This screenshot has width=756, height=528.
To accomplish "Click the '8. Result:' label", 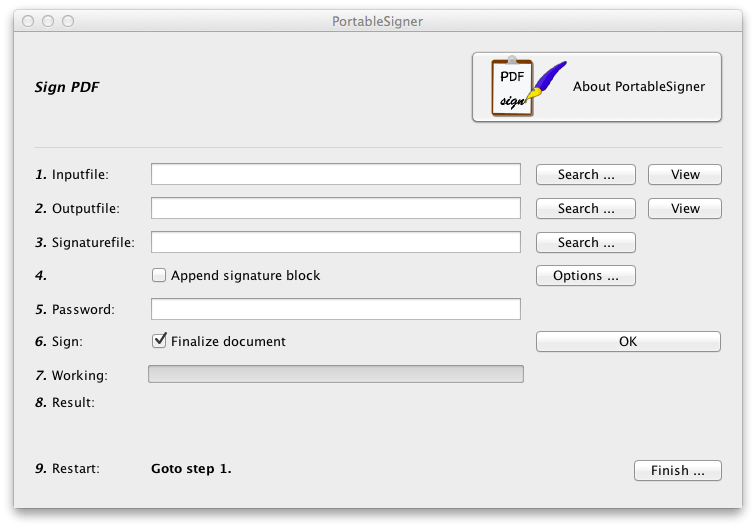I will (65, 403).
